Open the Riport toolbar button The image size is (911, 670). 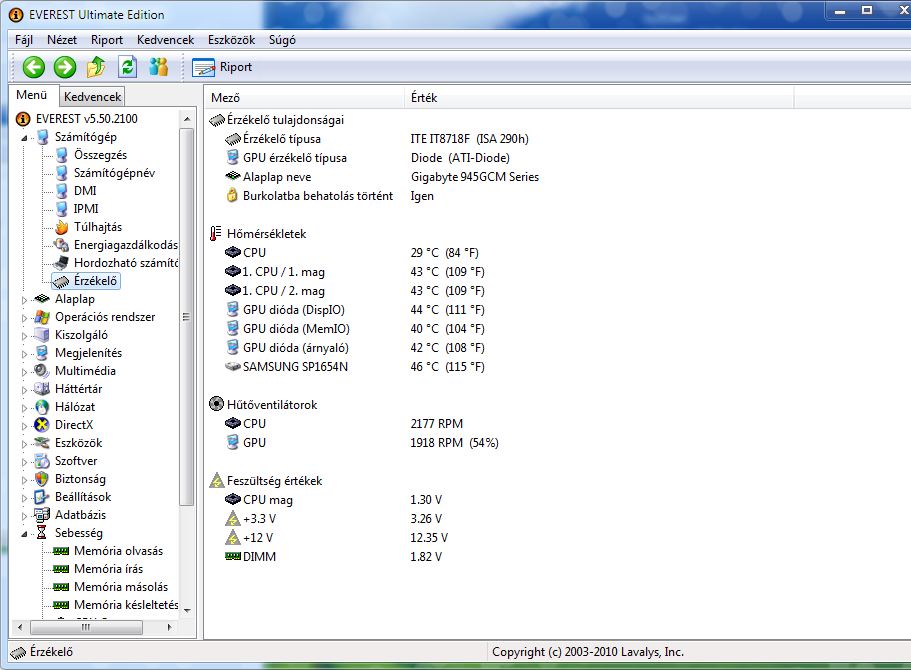click(x=222, y=67)
